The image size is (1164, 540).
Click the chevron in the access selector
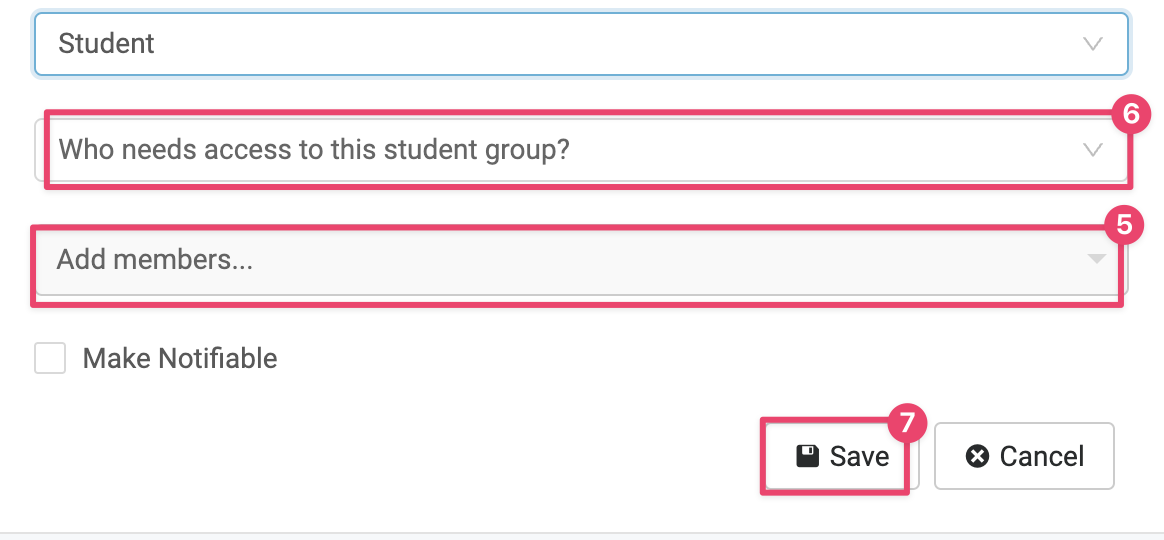tap(1092, 150)
